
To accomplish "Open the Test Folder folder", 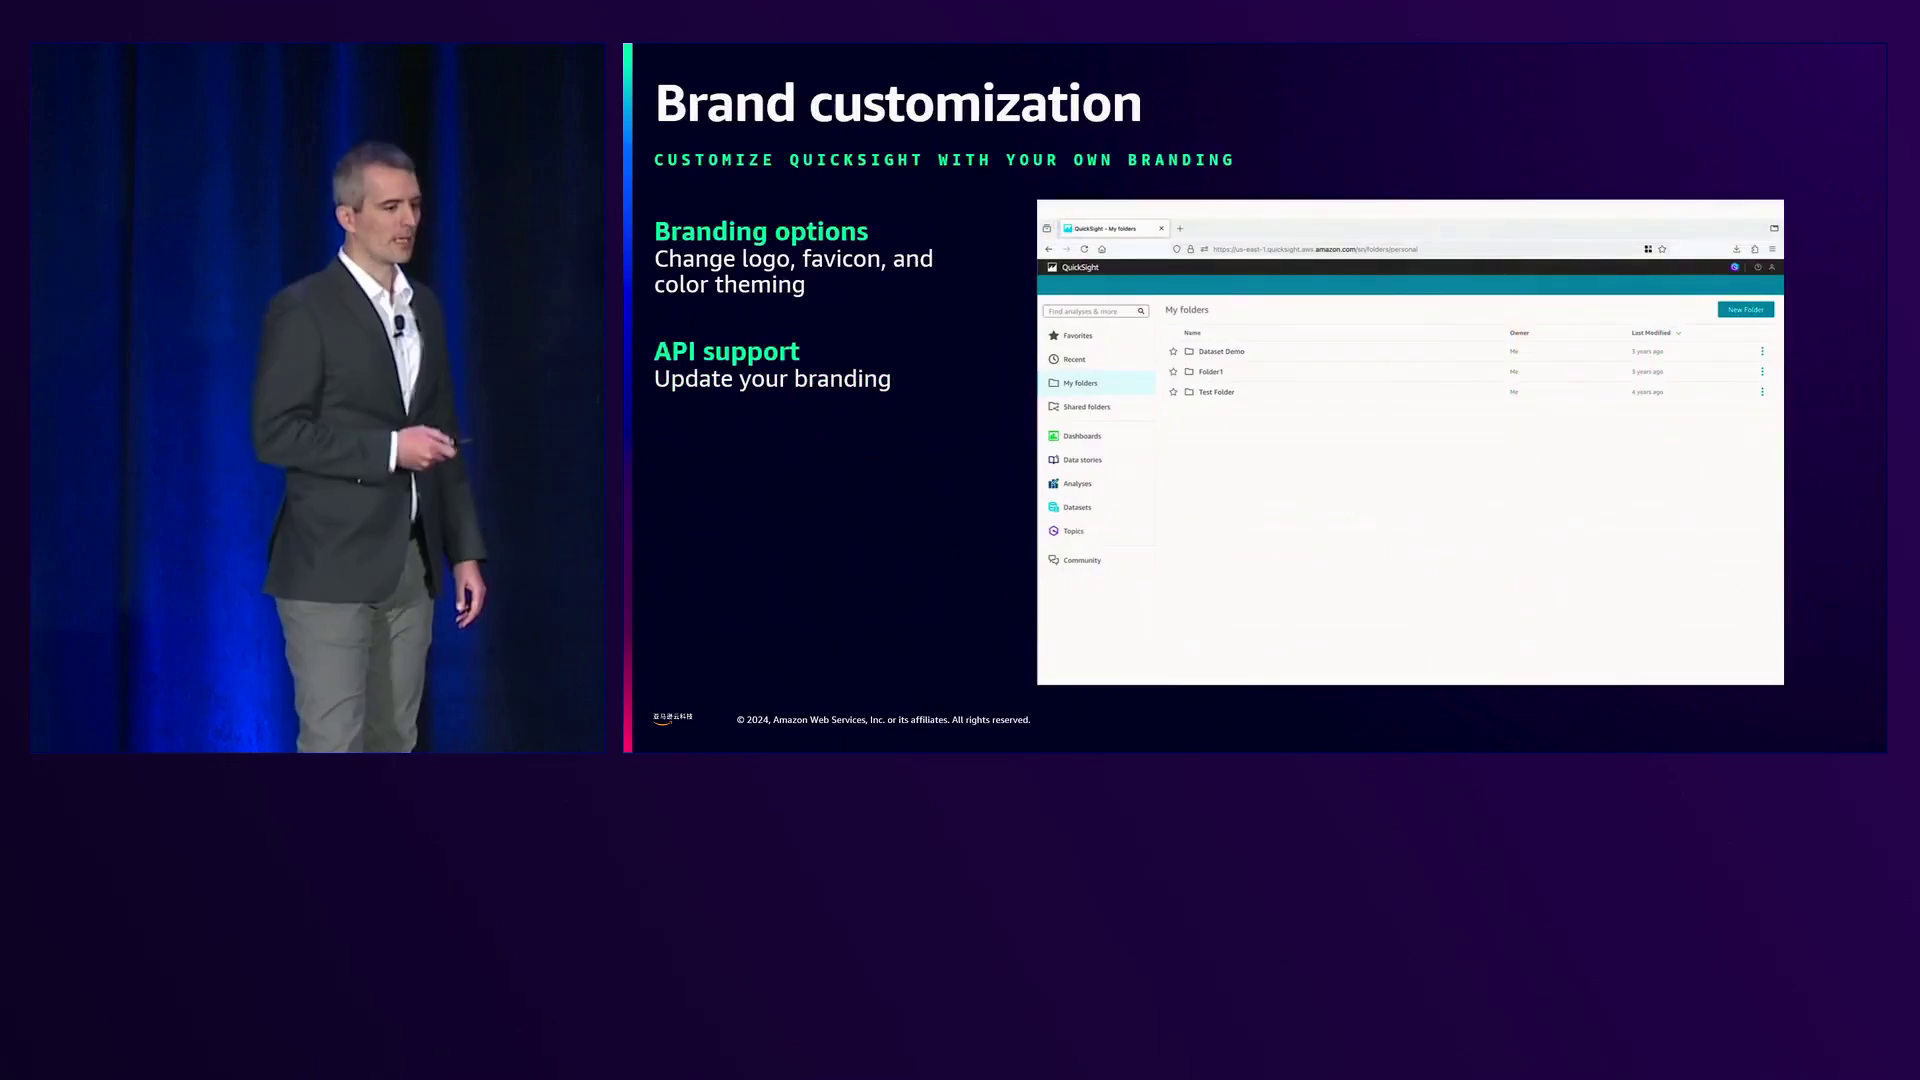I will click(1216, 392).
